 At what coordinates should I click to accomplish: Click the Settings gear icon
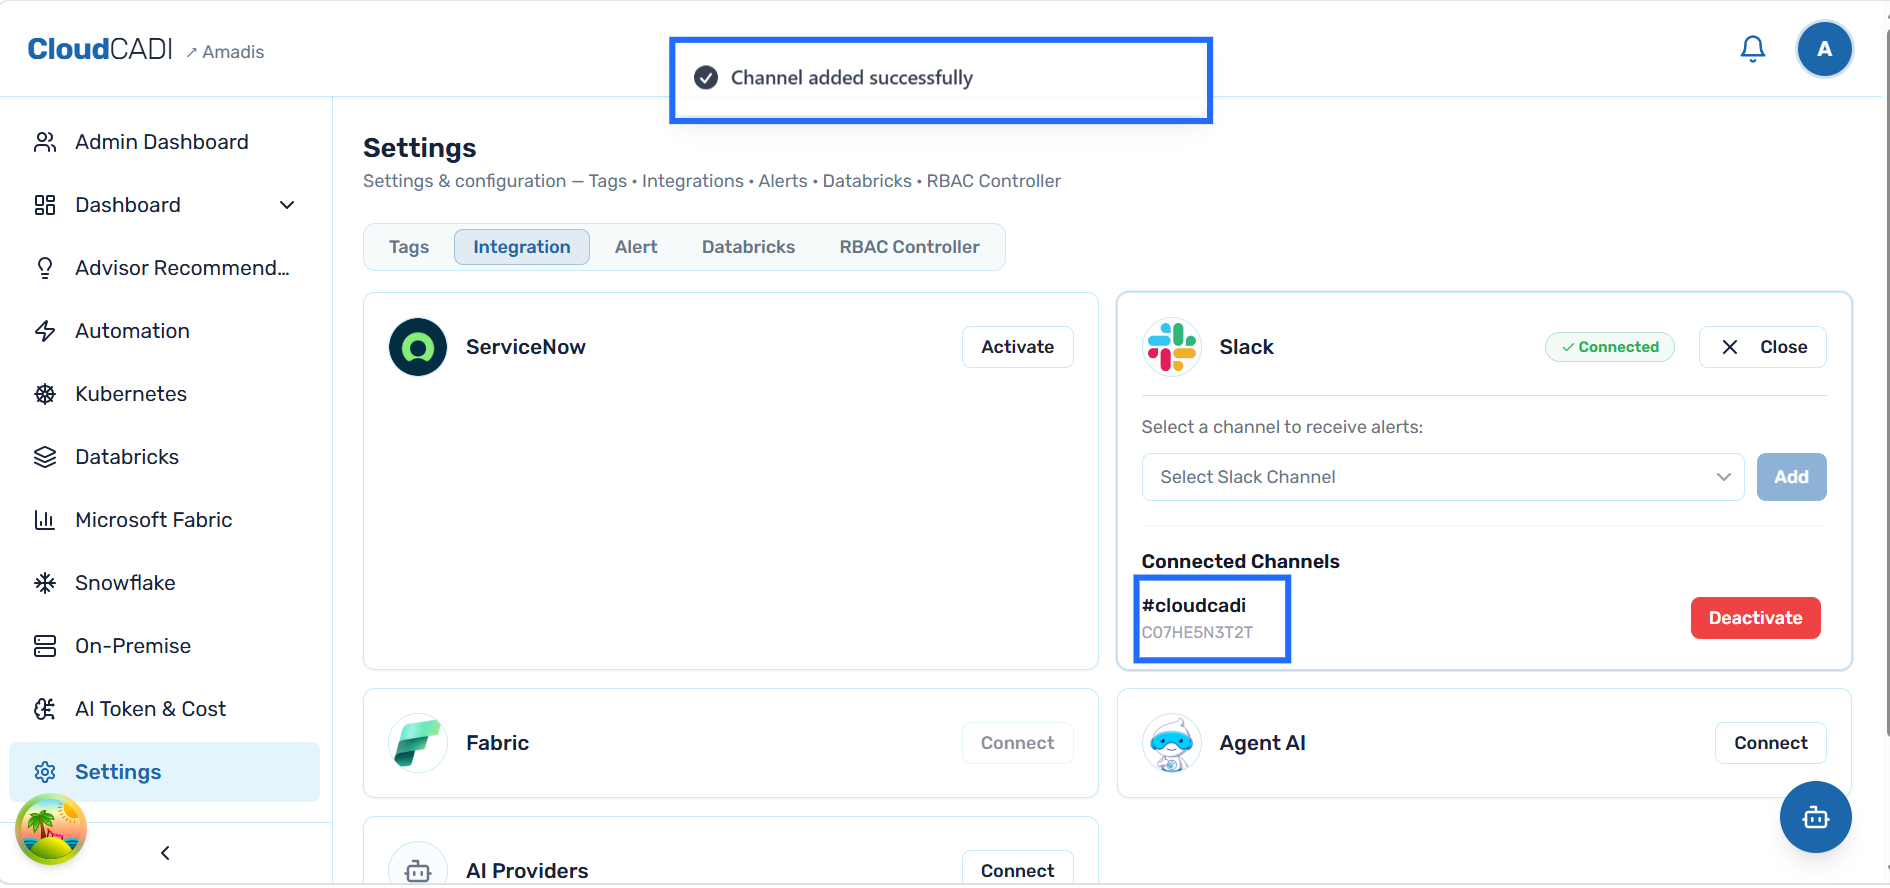[45, 772]
